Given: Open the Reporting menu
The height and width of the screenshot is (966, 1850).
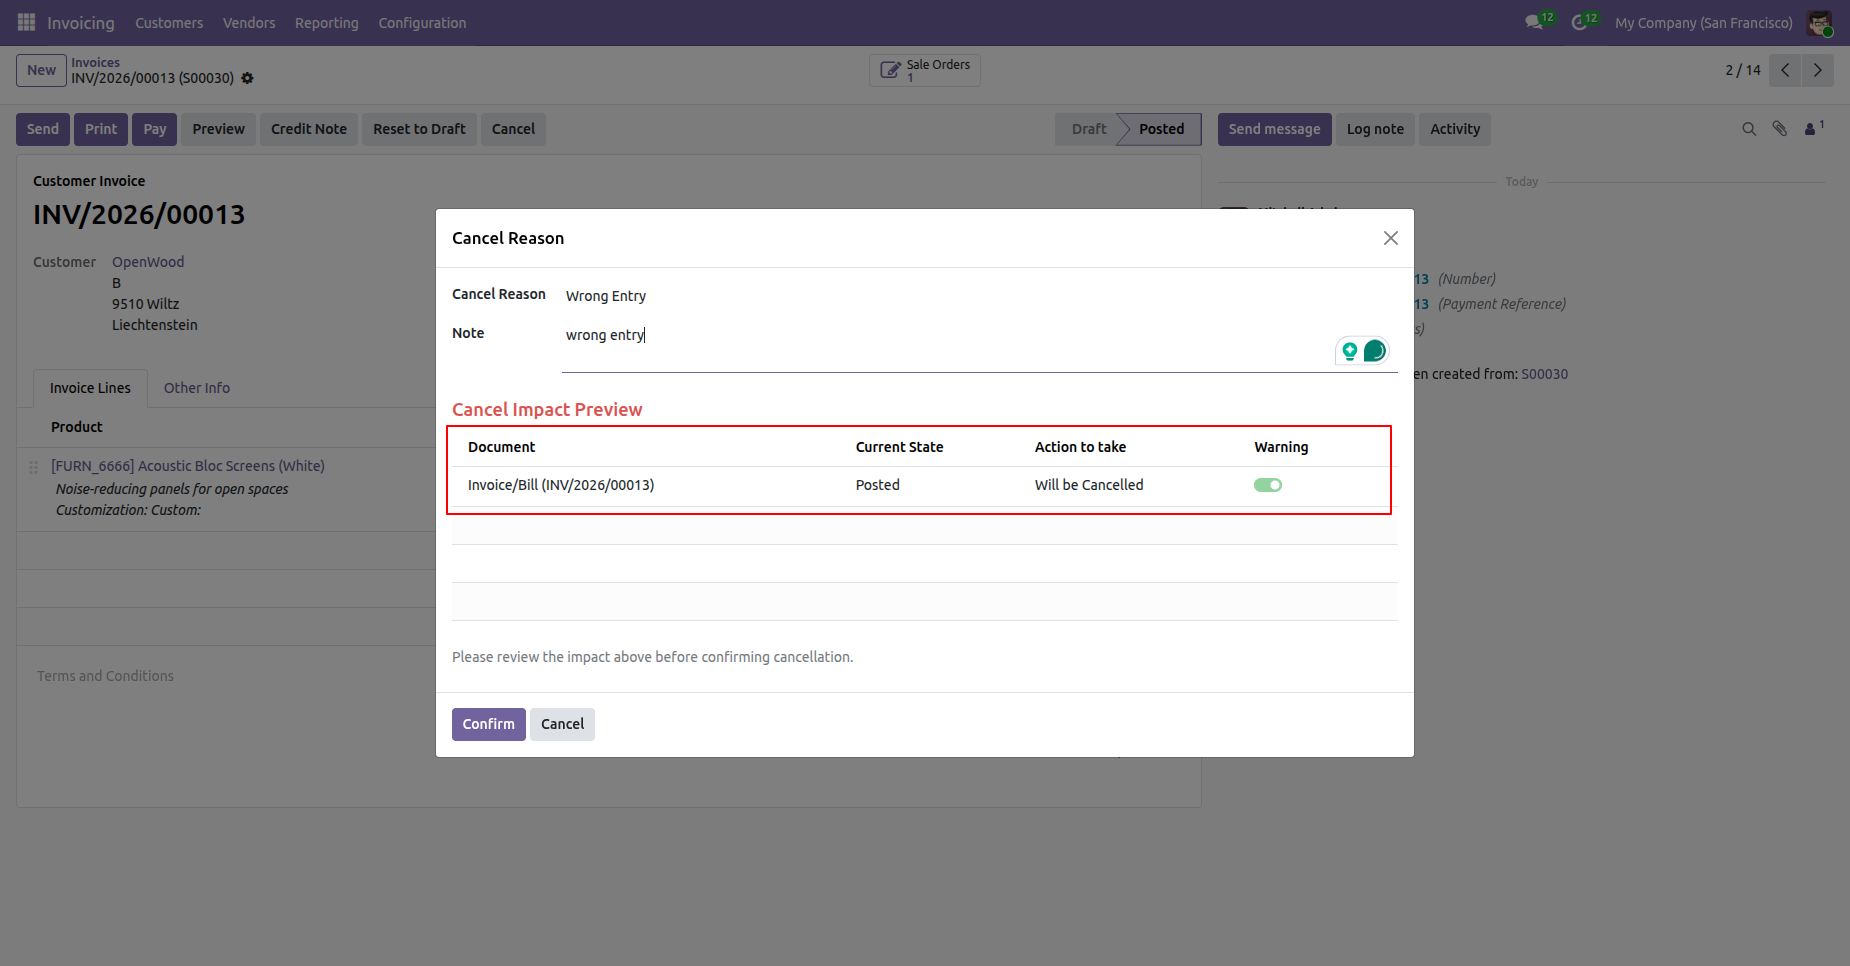Looking at the screenshot, I should click(x=326, y=23).
